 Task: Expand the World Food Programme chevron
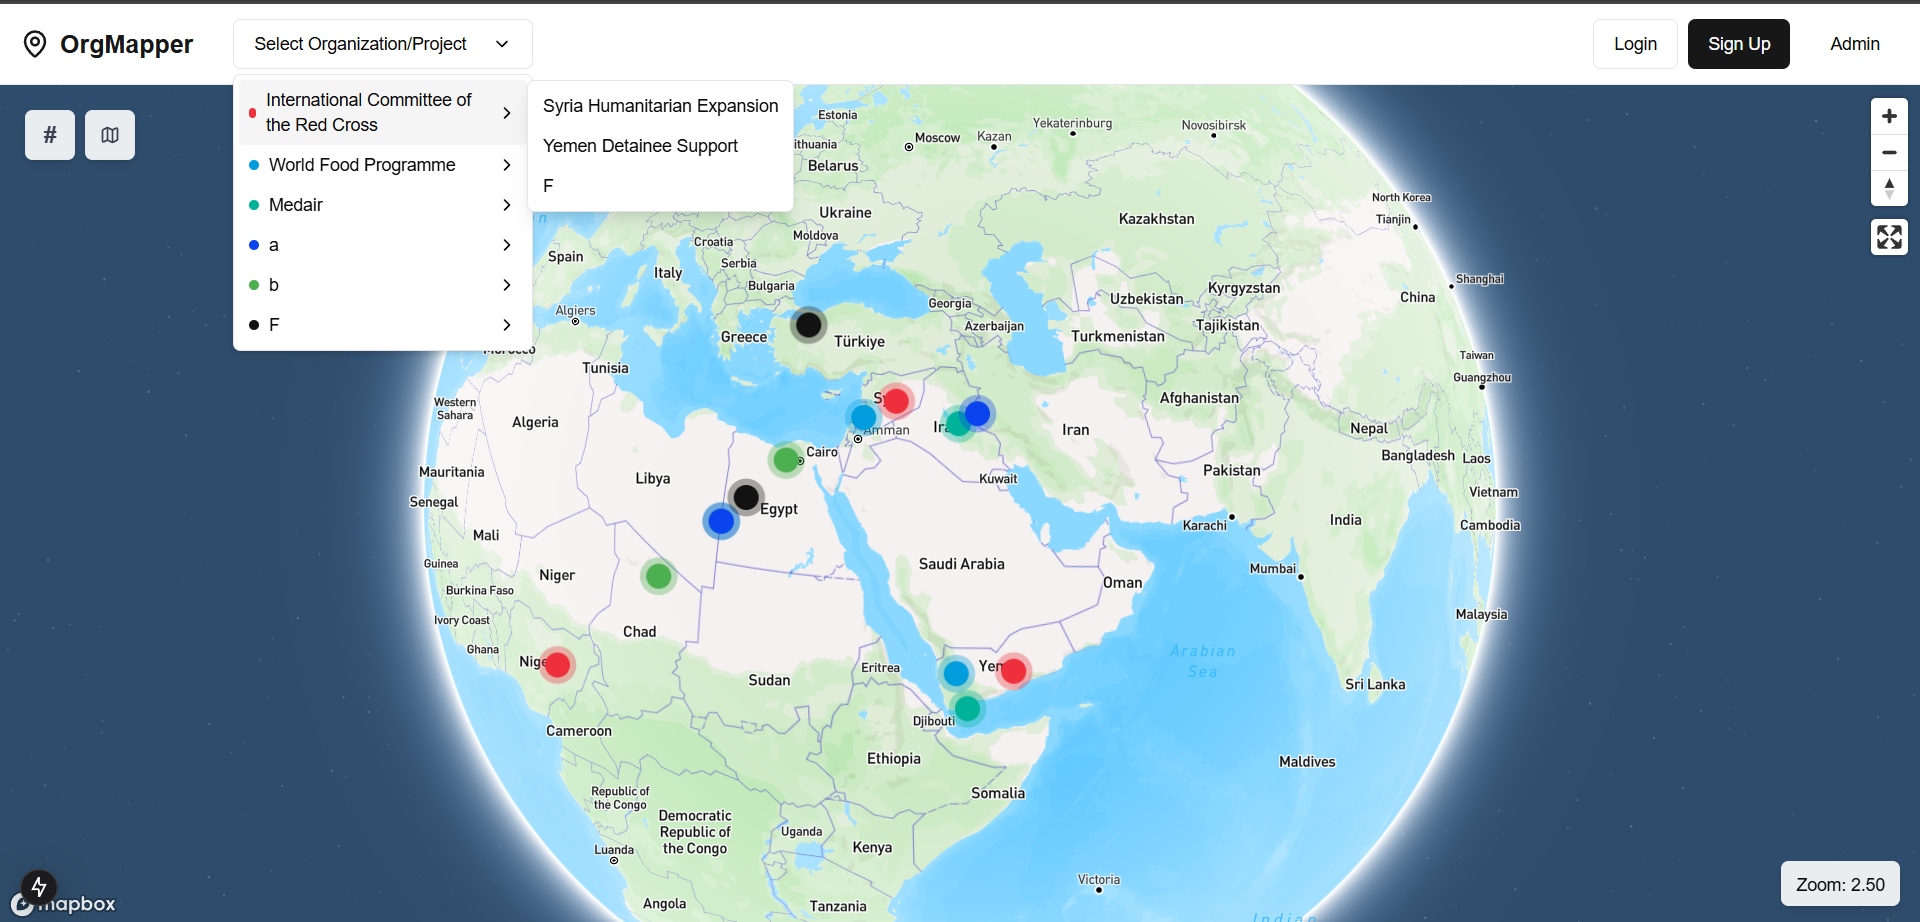506,164
